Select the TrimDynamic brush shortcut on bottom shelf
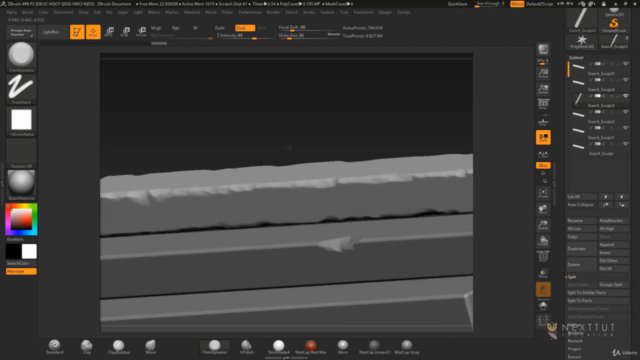Screen dimensions: 640x360 (x=215, y=347)
